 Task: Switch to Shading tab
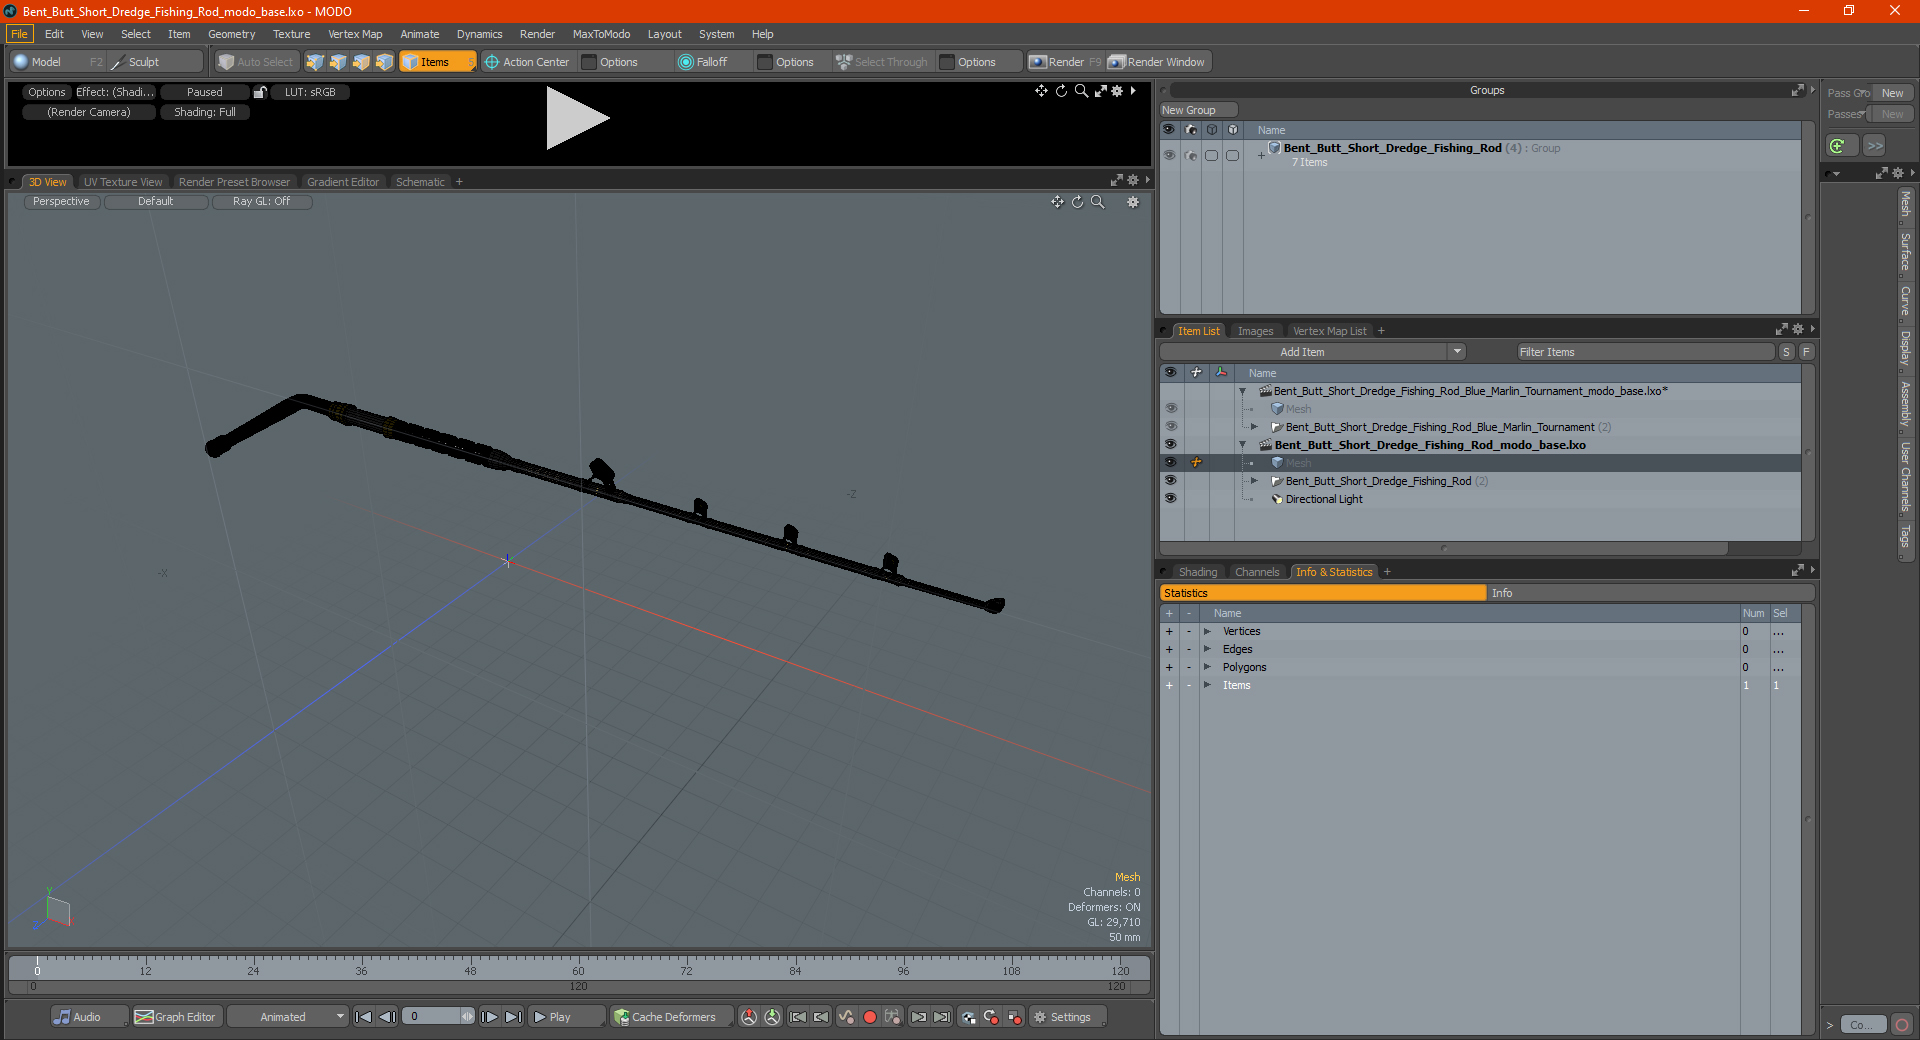1197,572
